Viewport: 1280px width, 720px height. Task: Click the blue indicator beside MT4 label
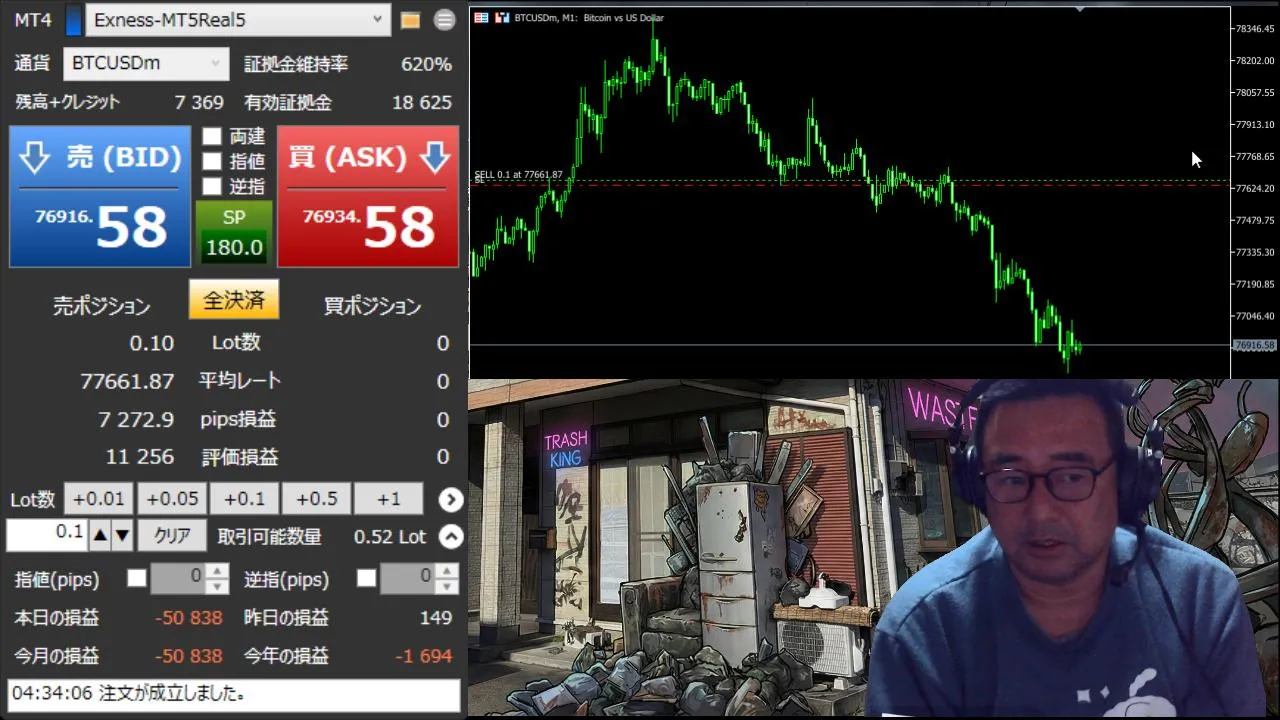[x=73, y=20]
